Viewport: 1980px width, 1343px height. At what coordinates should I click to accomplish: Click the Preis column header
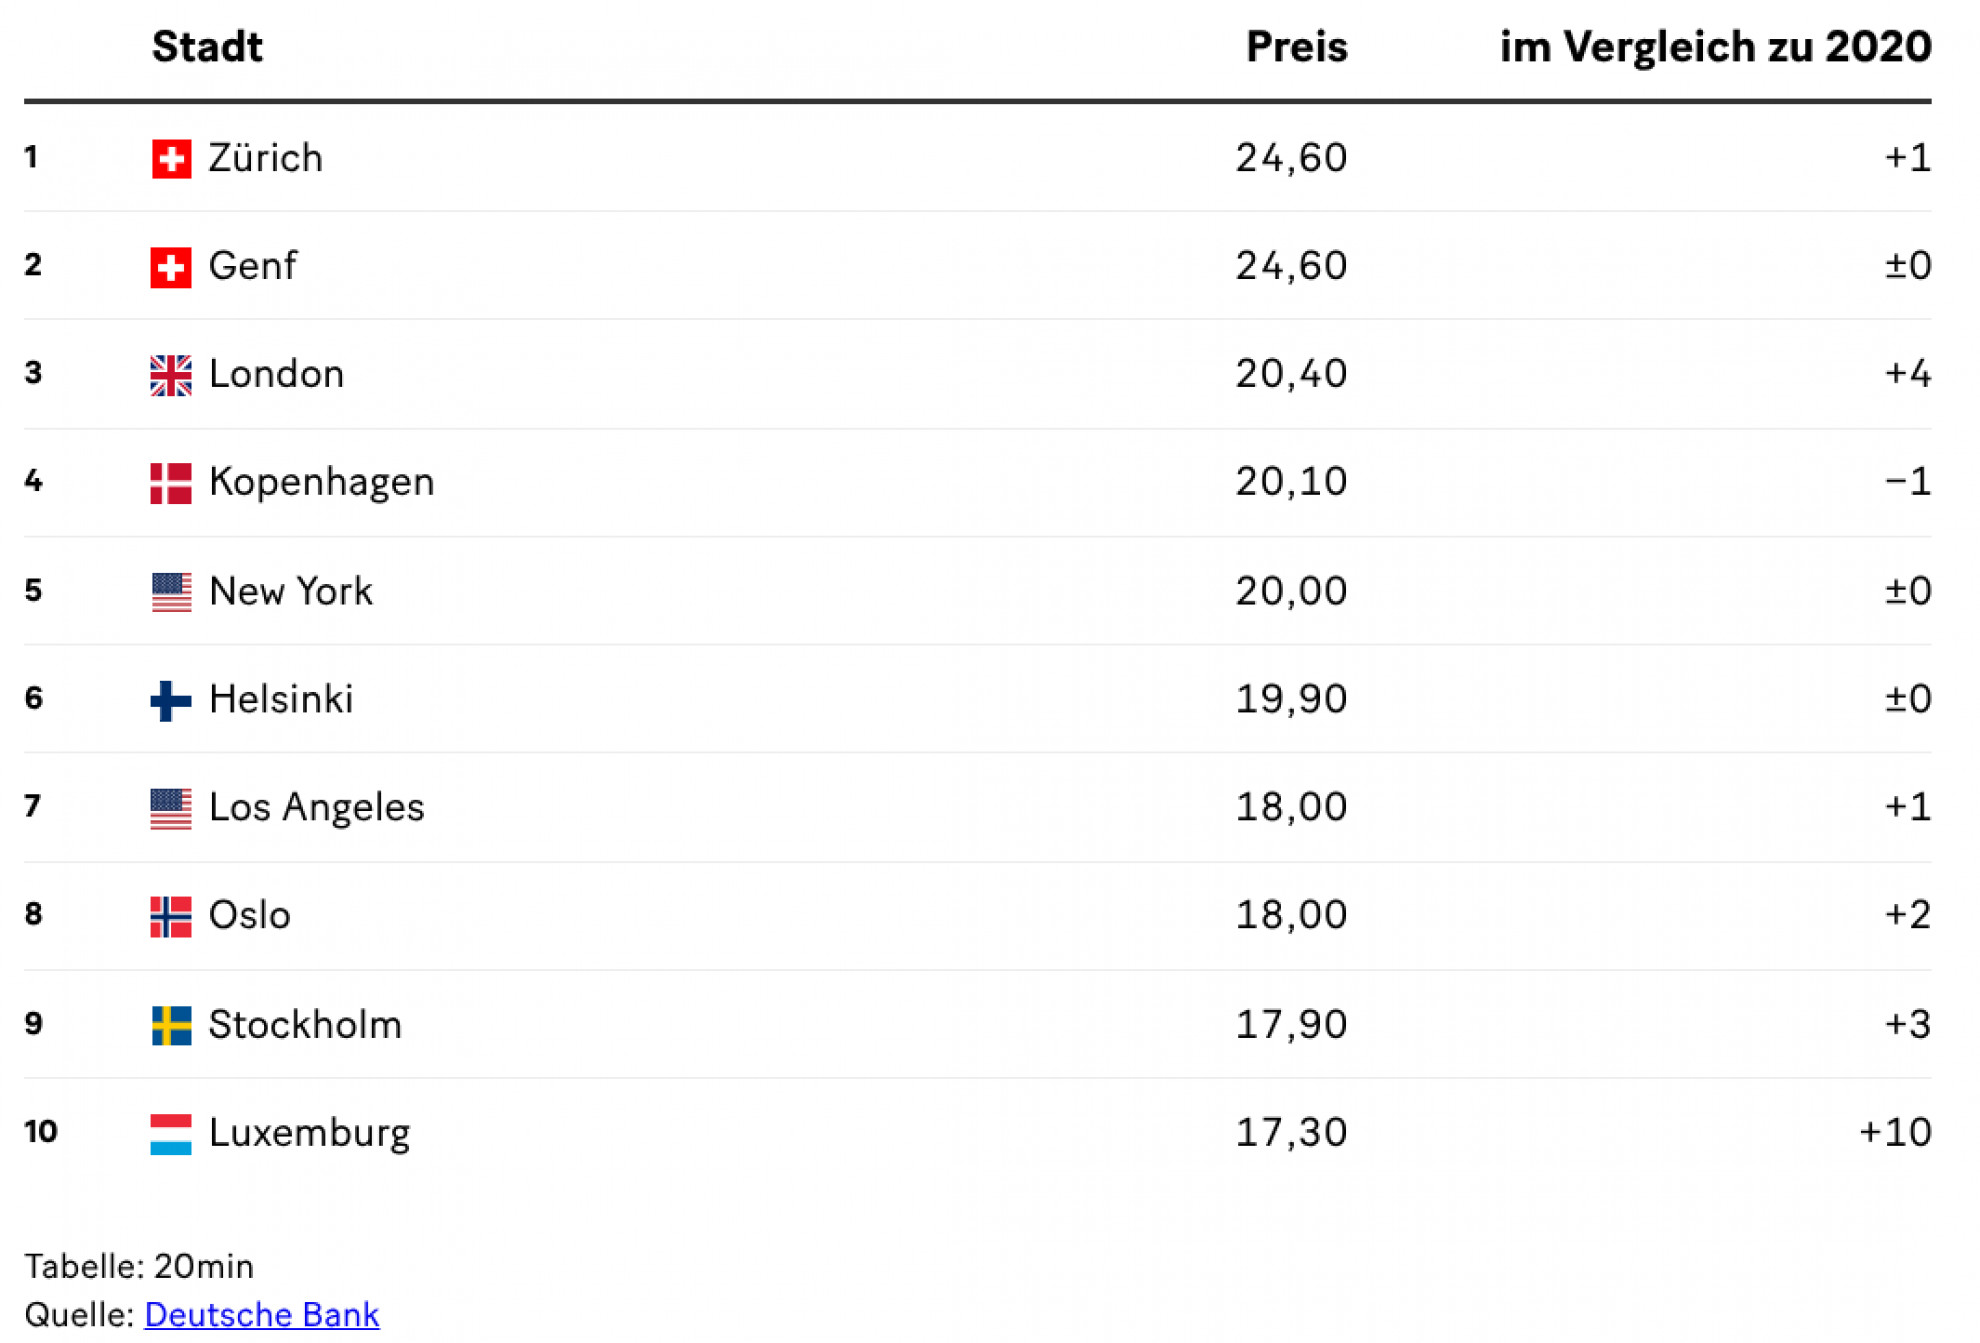point(1296,47)
